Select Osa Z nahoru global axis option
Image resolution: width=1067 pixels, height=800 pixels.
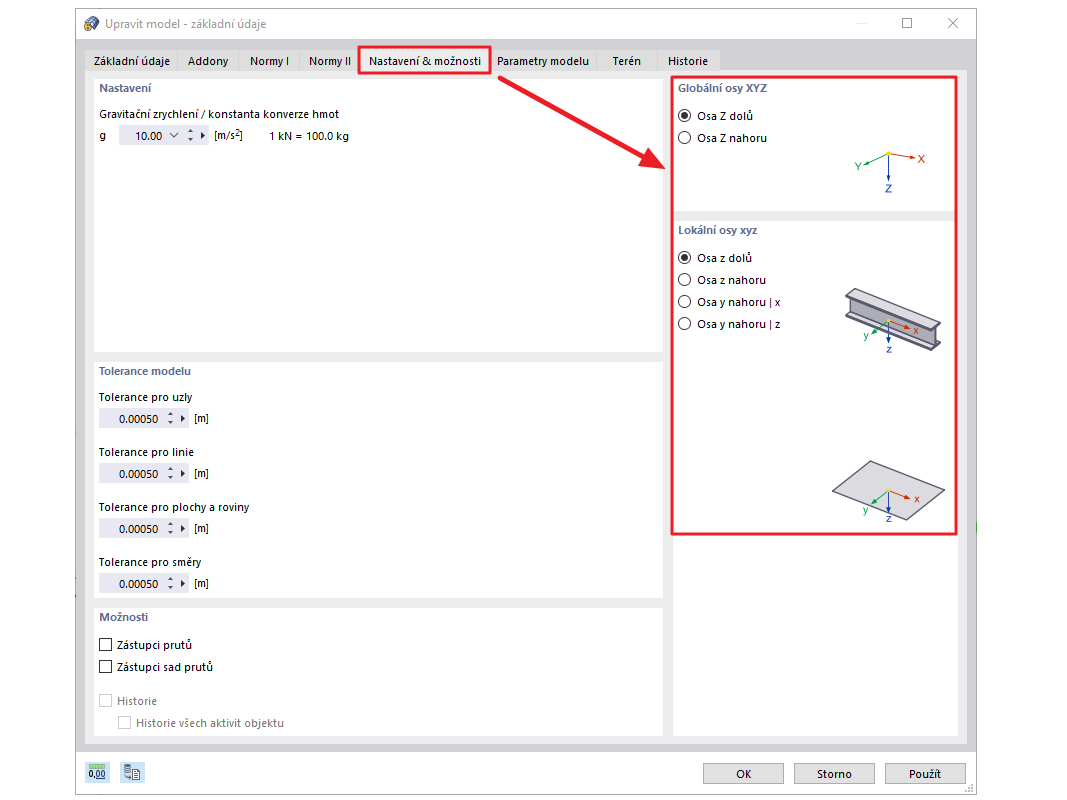(685, 137)
